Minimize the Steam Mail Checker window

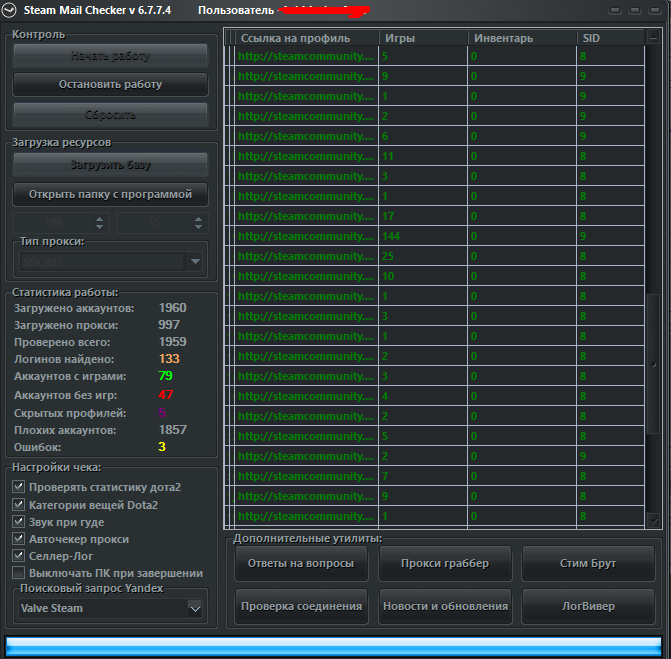point(617,10)
